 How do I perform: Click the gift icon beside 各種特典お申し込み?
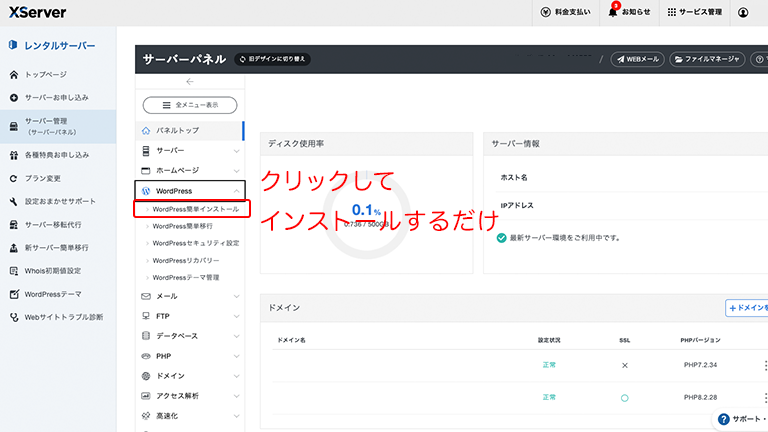point(14,155)
